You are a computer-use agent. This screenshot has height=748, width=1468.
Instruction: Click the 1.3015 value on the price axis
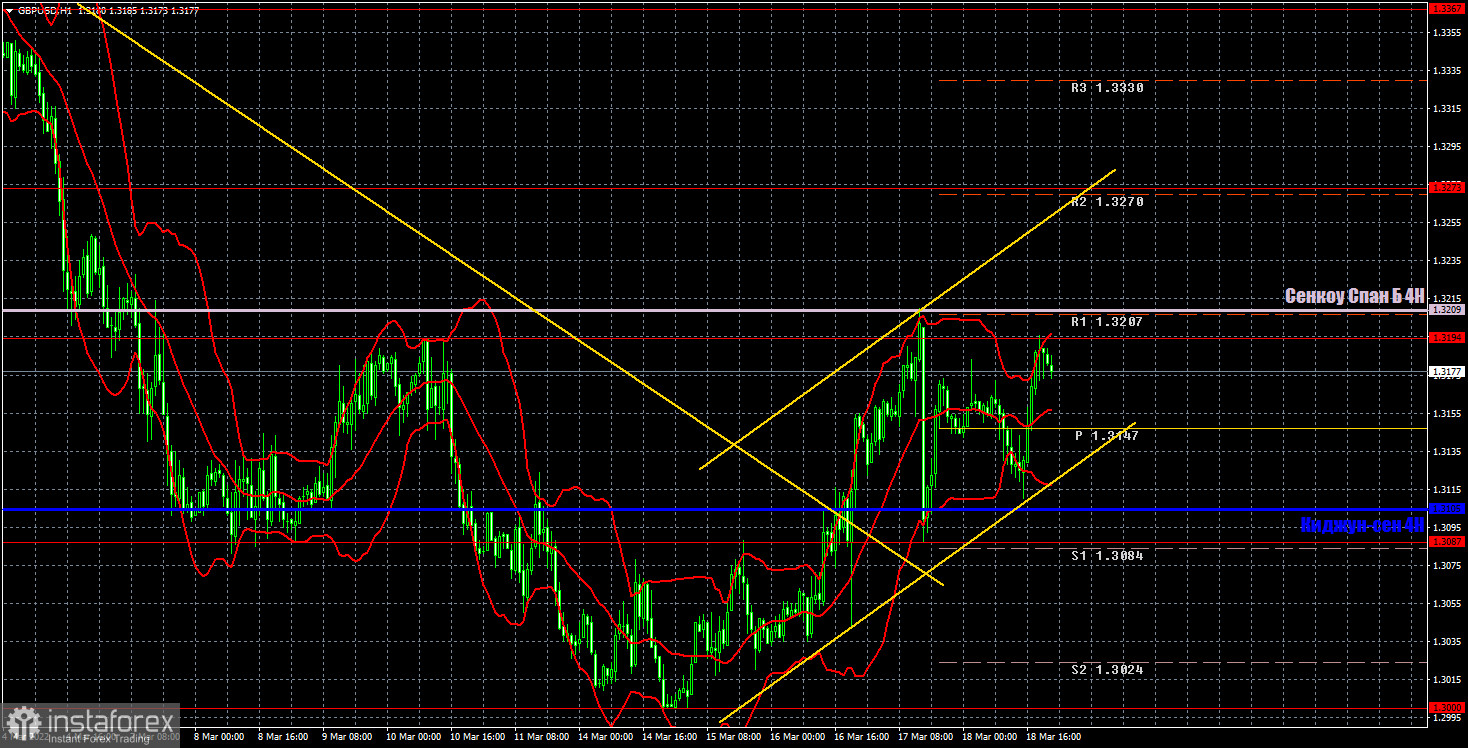1446,680
